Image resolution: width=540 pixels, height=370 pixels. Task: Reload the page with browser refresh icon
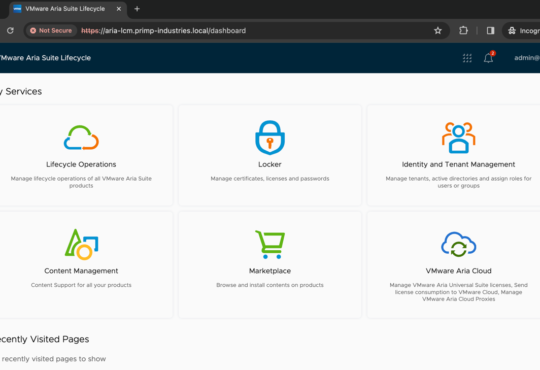coord(10,31)
